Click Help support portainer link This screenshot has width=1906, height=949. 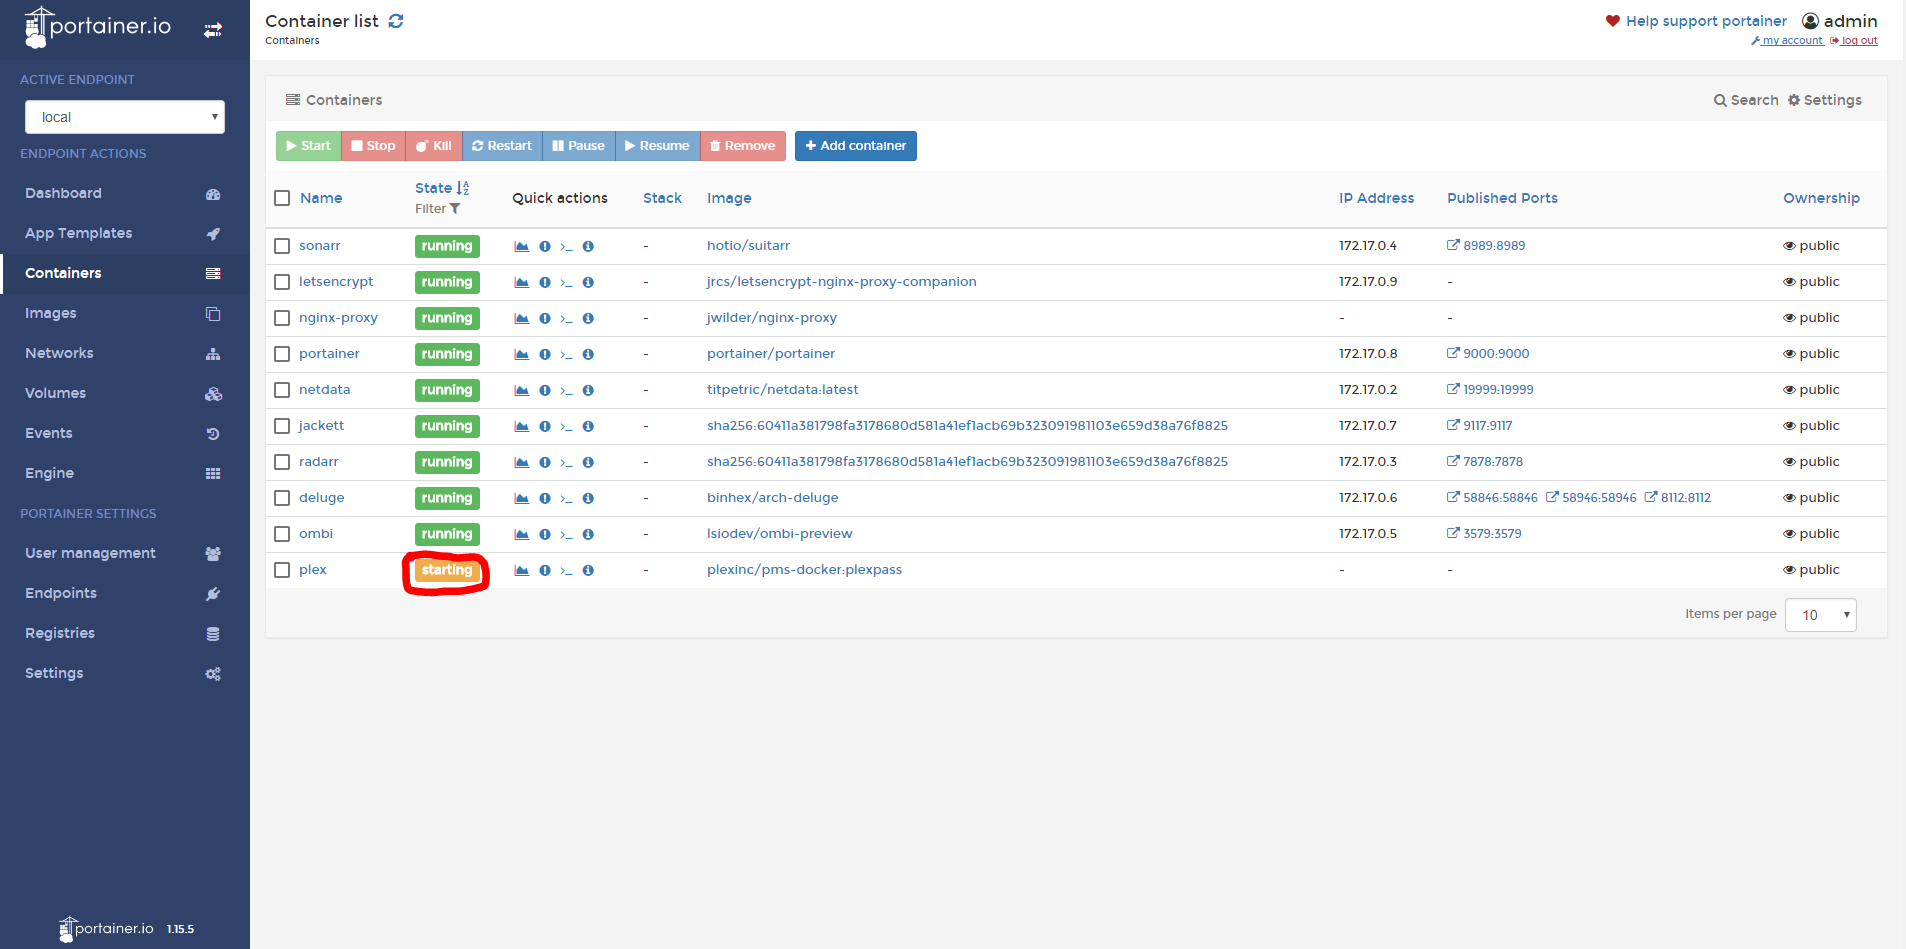click(x=1696, y=21)
